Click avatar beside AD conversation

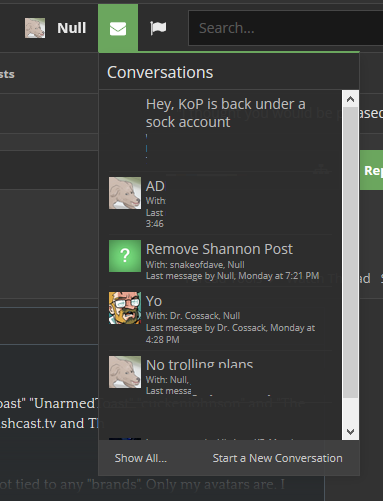pos(125,193)
